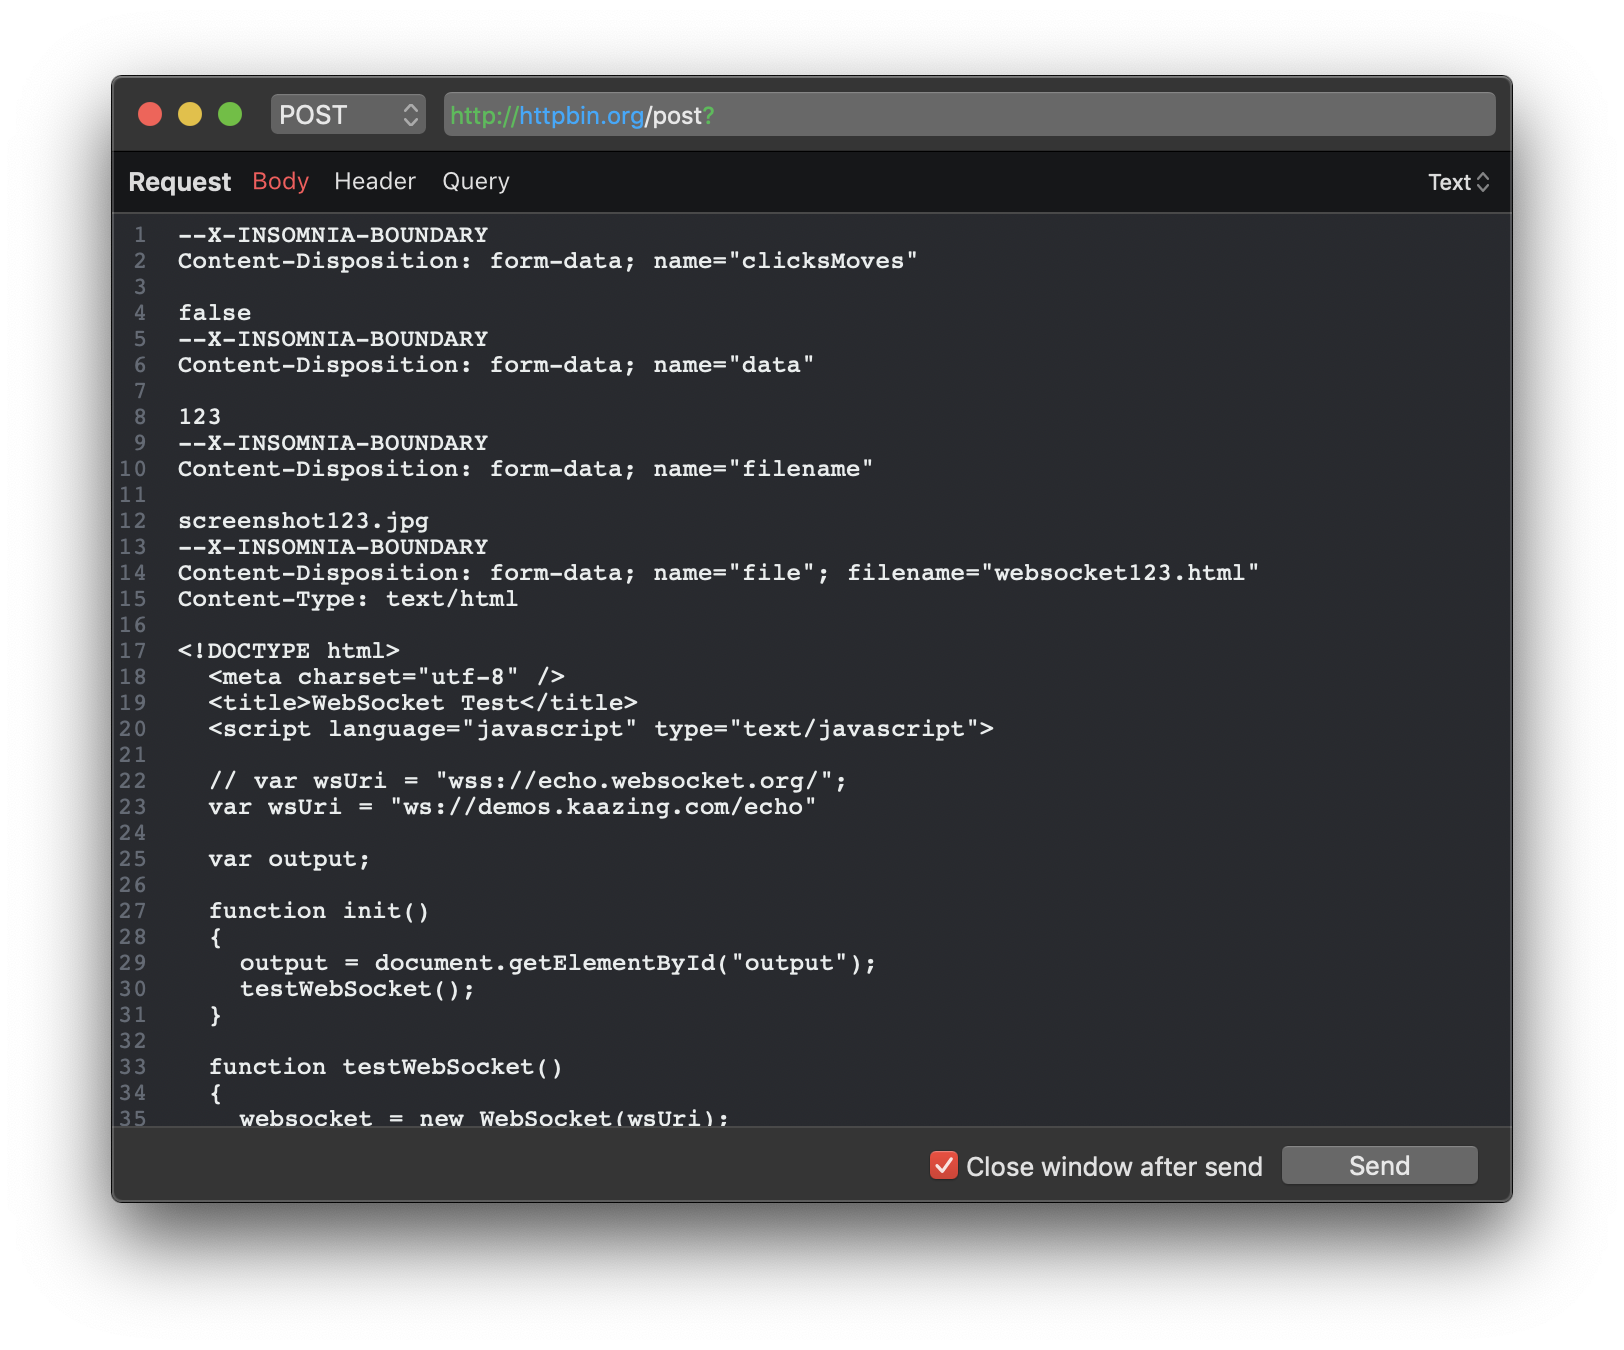Select the Request tab label
Viewport: 1624px width, 1350px height.
(x=178, y=181)
